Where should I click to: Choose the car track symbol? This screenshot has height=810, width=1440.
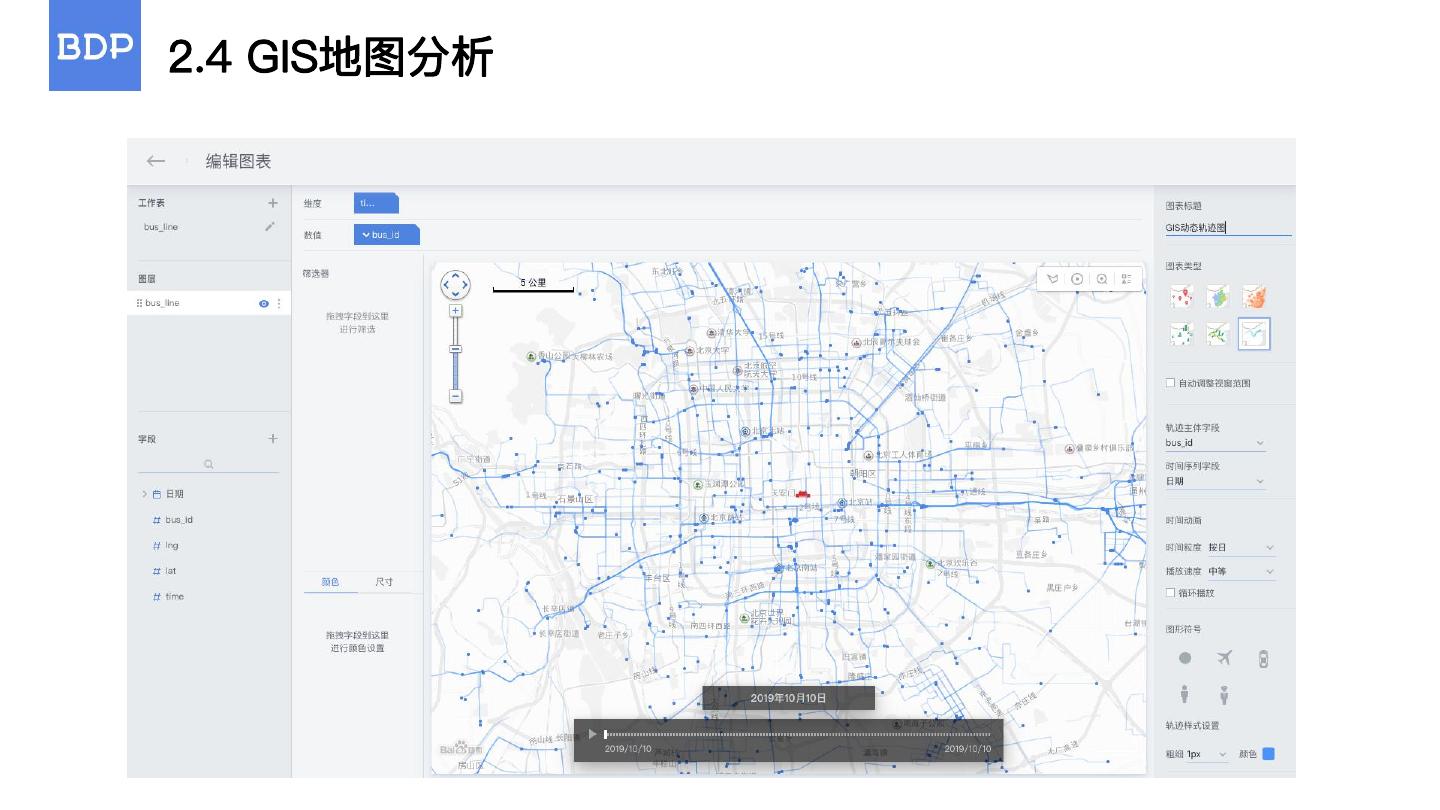pyautogui.click(x=1263, y=659)
